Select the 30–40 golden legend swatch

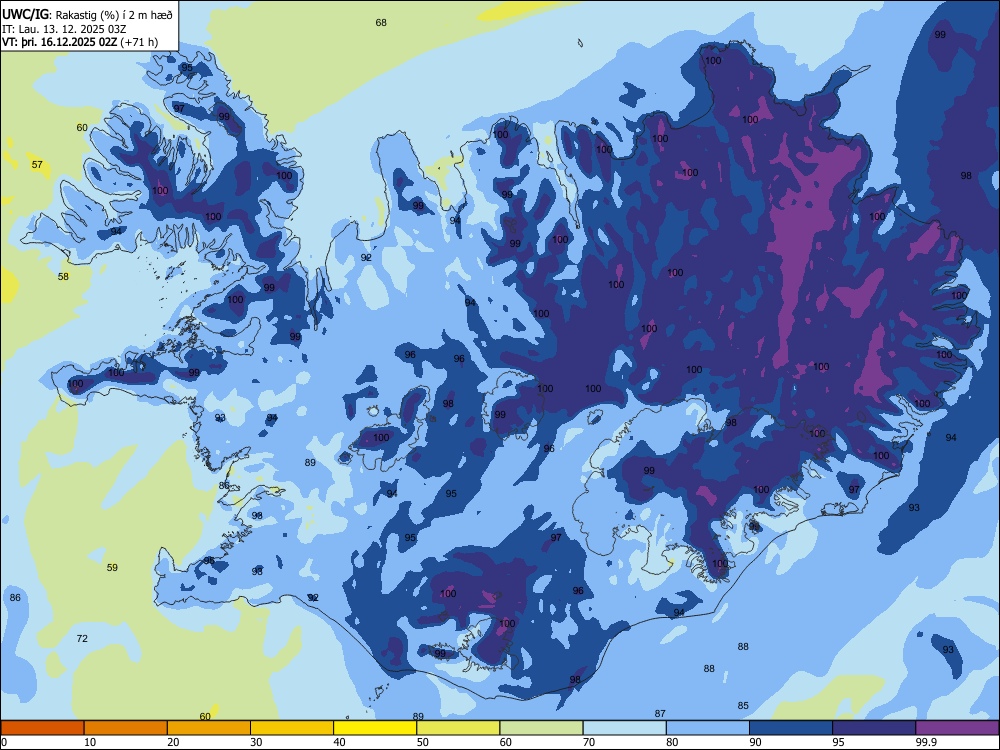click(x=292, y=728)
